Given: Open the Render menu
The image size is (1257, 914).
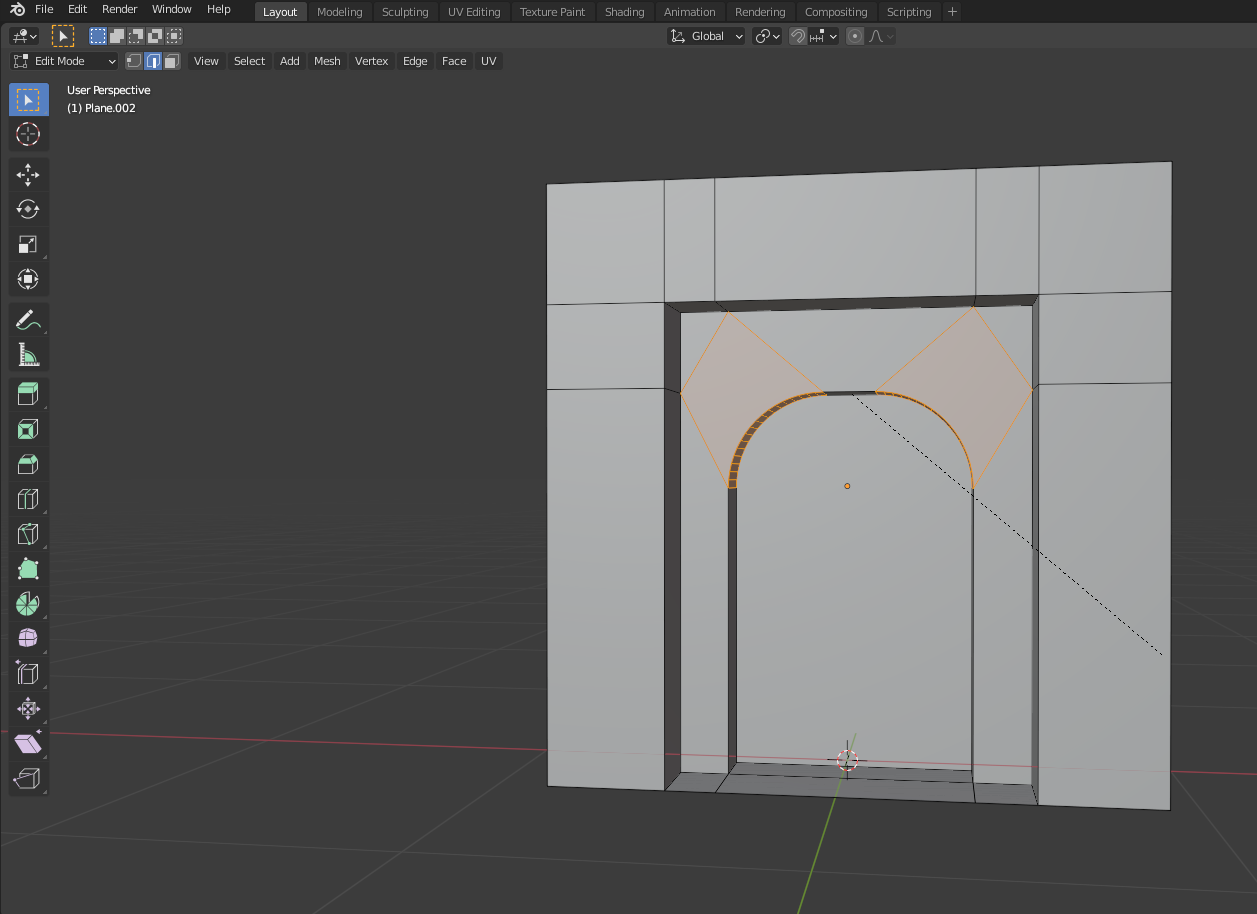Looking at the screenshot, I should tap(119, 9).
